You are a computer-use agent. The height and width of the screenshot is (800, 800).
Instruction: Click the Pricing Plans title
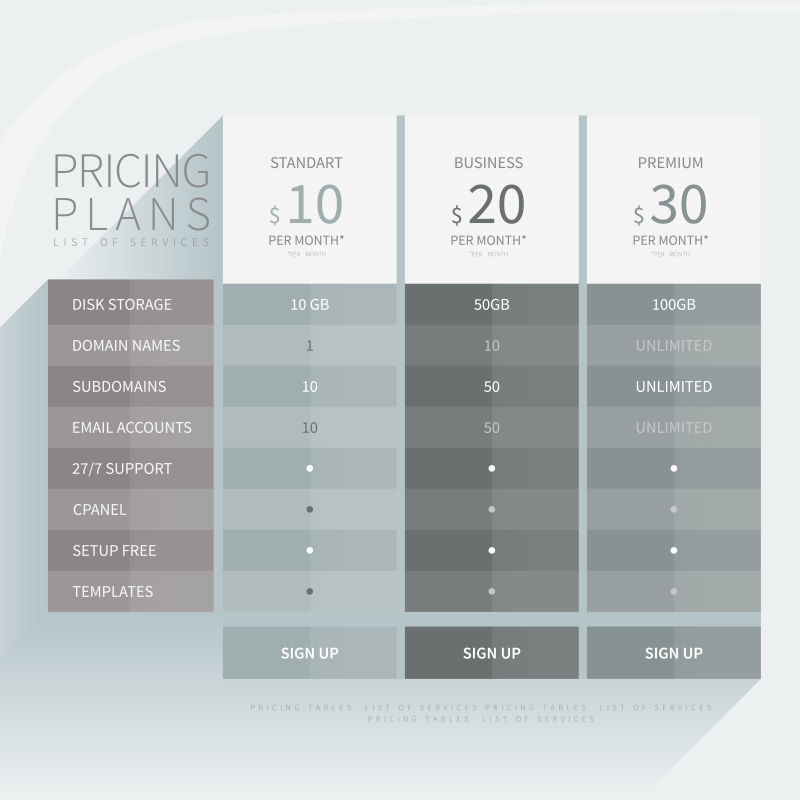[131, 191]
